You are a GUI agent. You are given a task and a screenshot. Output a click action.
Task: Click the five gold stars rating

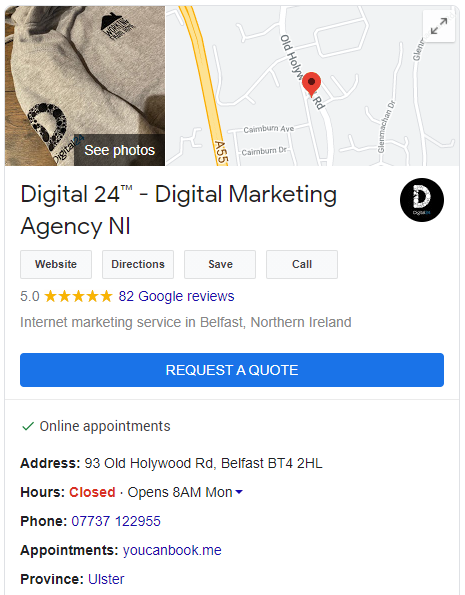[x=78, y=296]
